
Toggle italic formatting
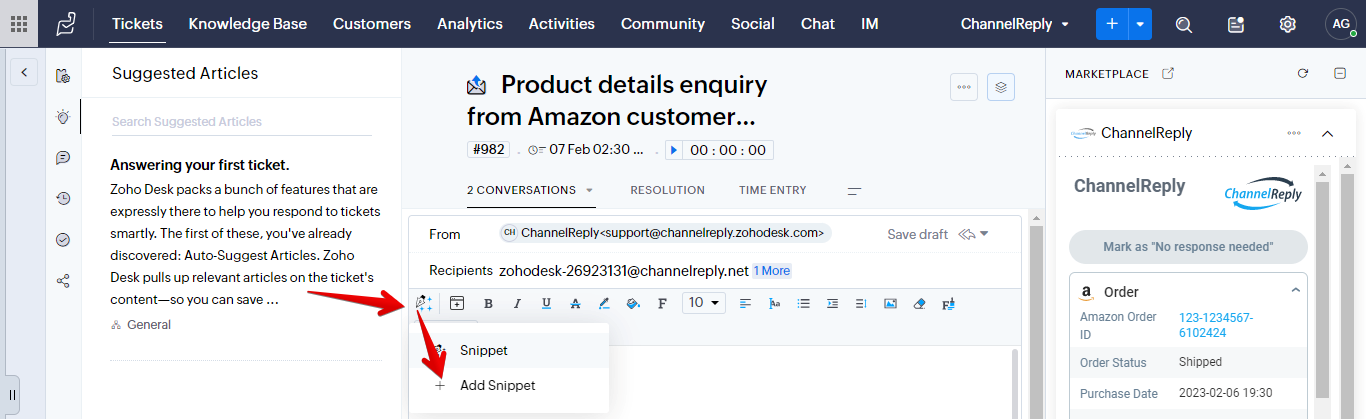point(517,303)
